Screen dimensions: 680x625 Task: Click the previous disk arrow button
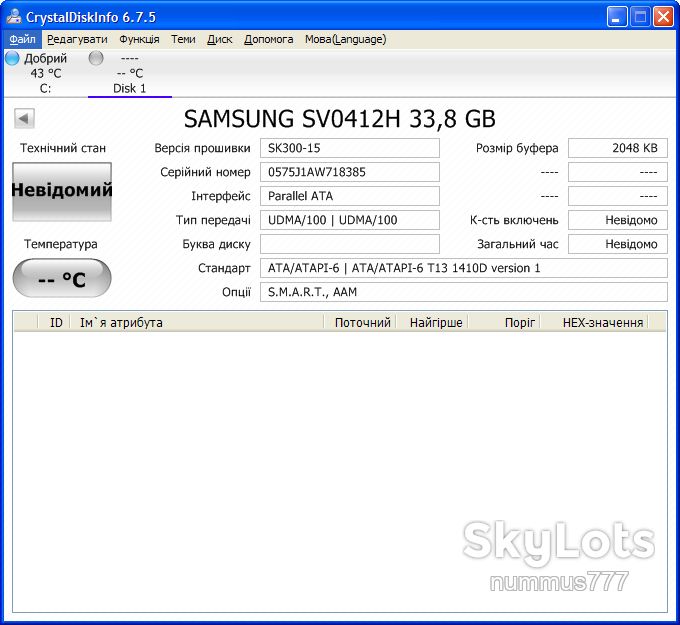pyautogui.click(x=24, y=118)
